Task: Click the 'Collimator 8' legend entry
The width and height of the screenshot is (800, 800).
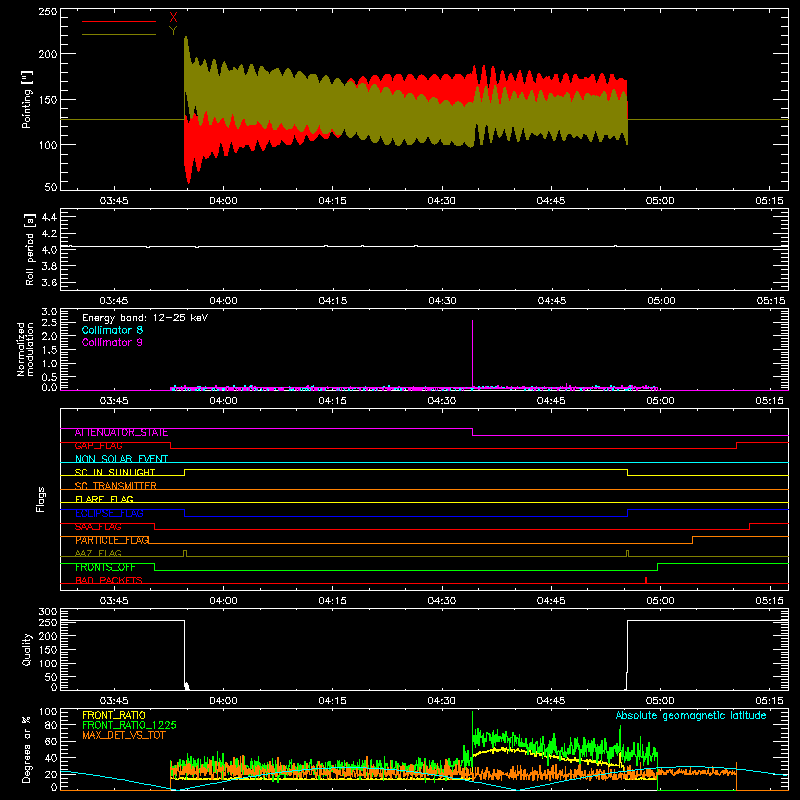Action: 112,330
